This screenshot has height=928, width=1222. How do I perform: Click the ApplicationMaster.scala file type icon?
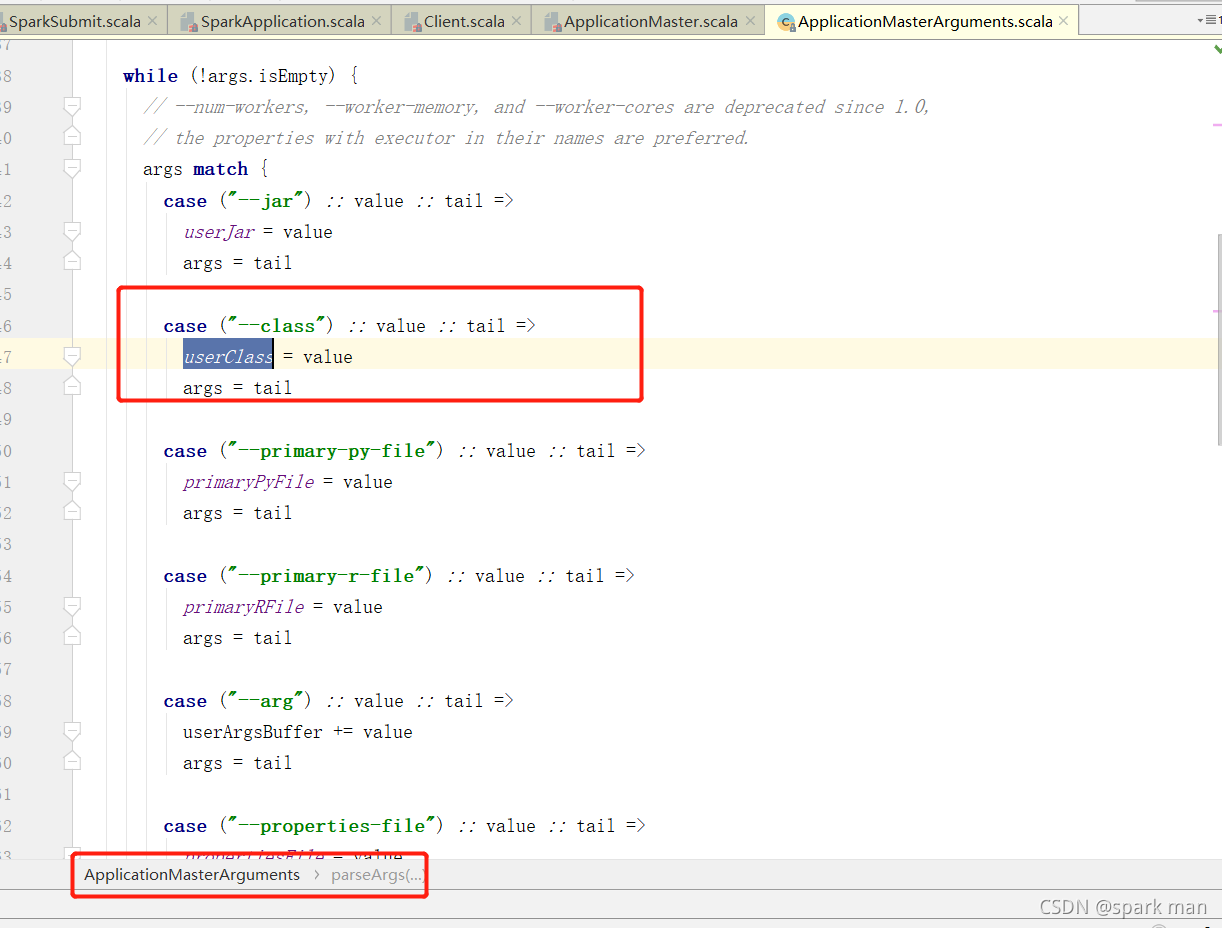point(551,21)
